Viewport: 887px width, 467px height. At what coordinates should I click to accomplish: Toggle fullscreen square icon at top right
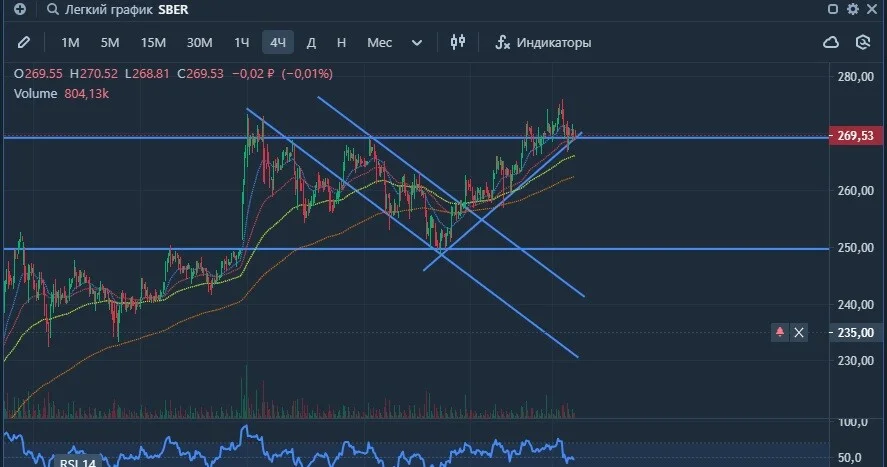(833, 9)
